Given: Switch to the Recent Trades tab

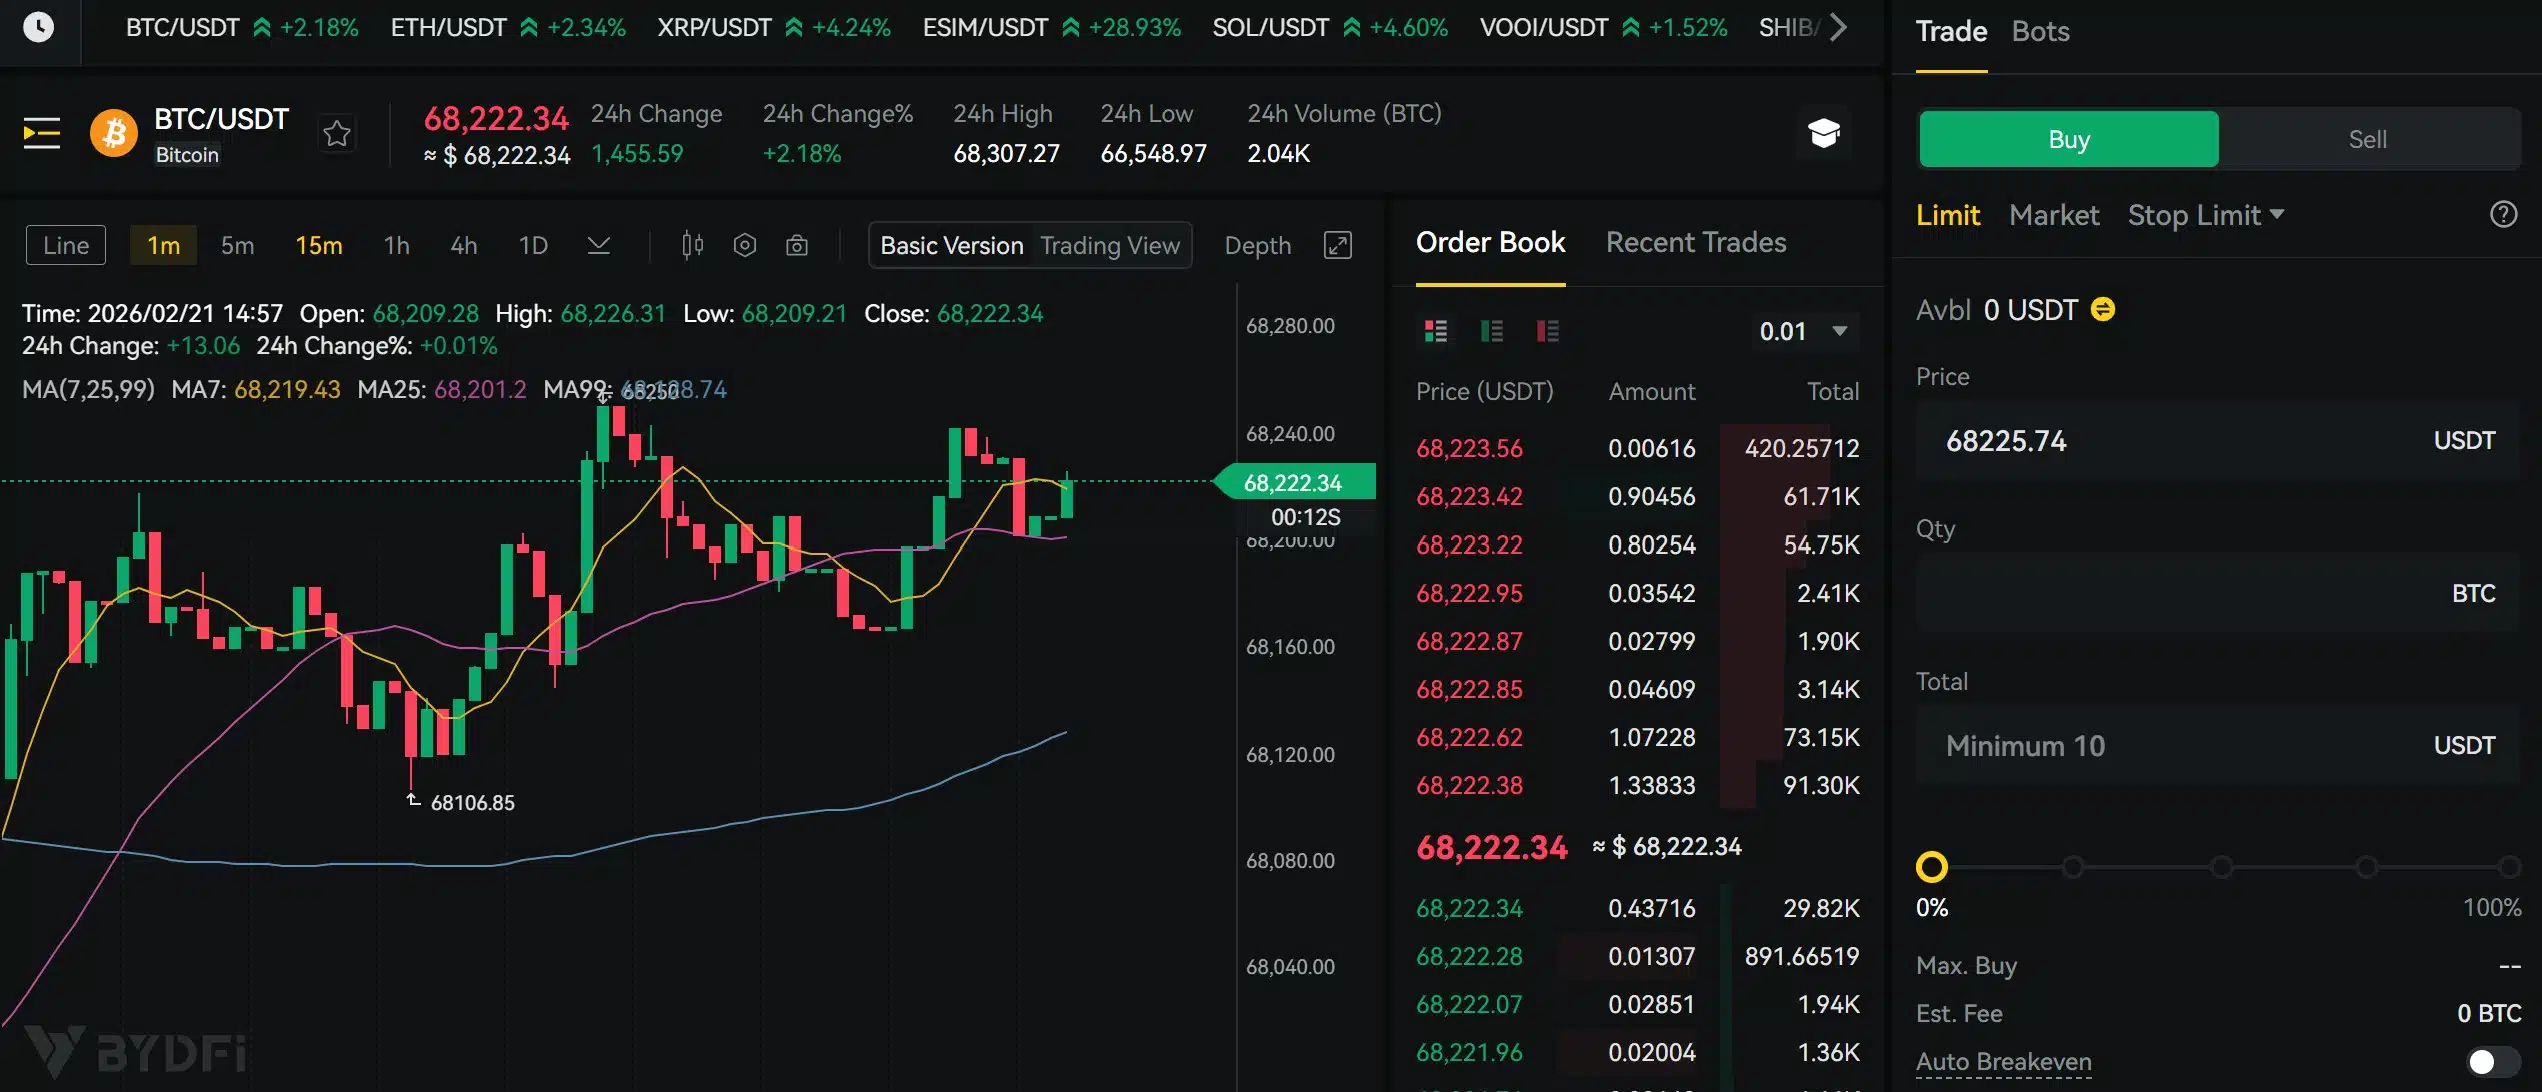Looking at the screenshot, I should (1695, 242).
